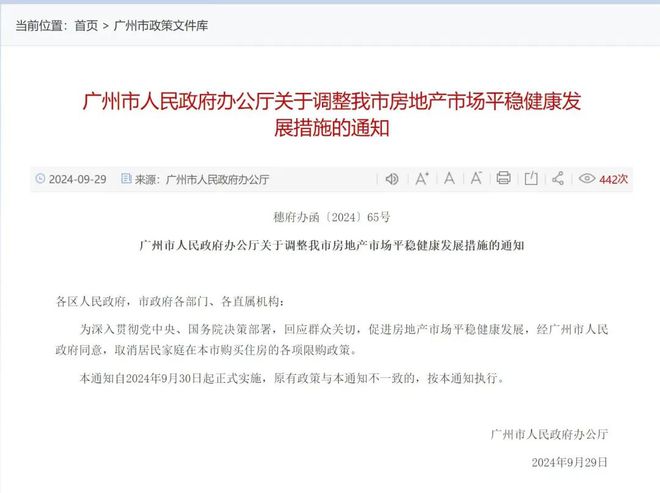Click the paragraph mentioning 取消…限购政策

(x=332, y=340)
